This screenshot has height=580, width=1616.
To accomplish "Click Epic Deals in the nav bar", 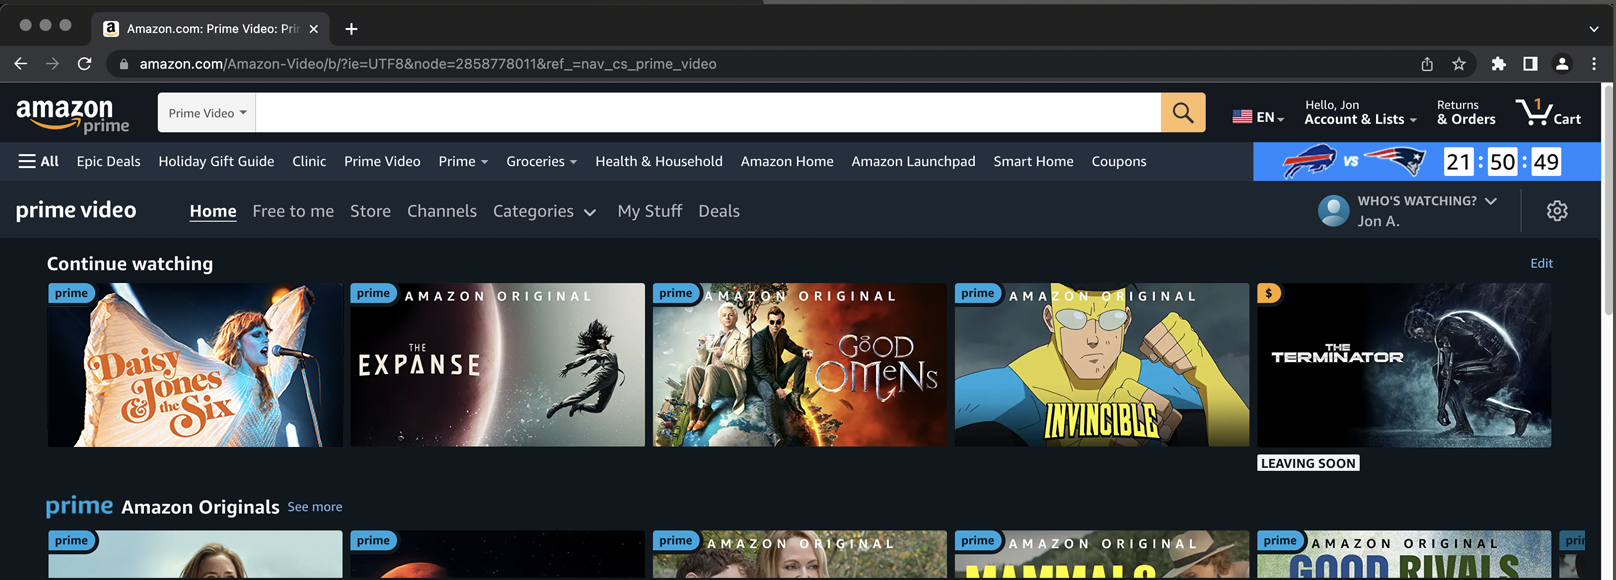I will pos(108,161).
